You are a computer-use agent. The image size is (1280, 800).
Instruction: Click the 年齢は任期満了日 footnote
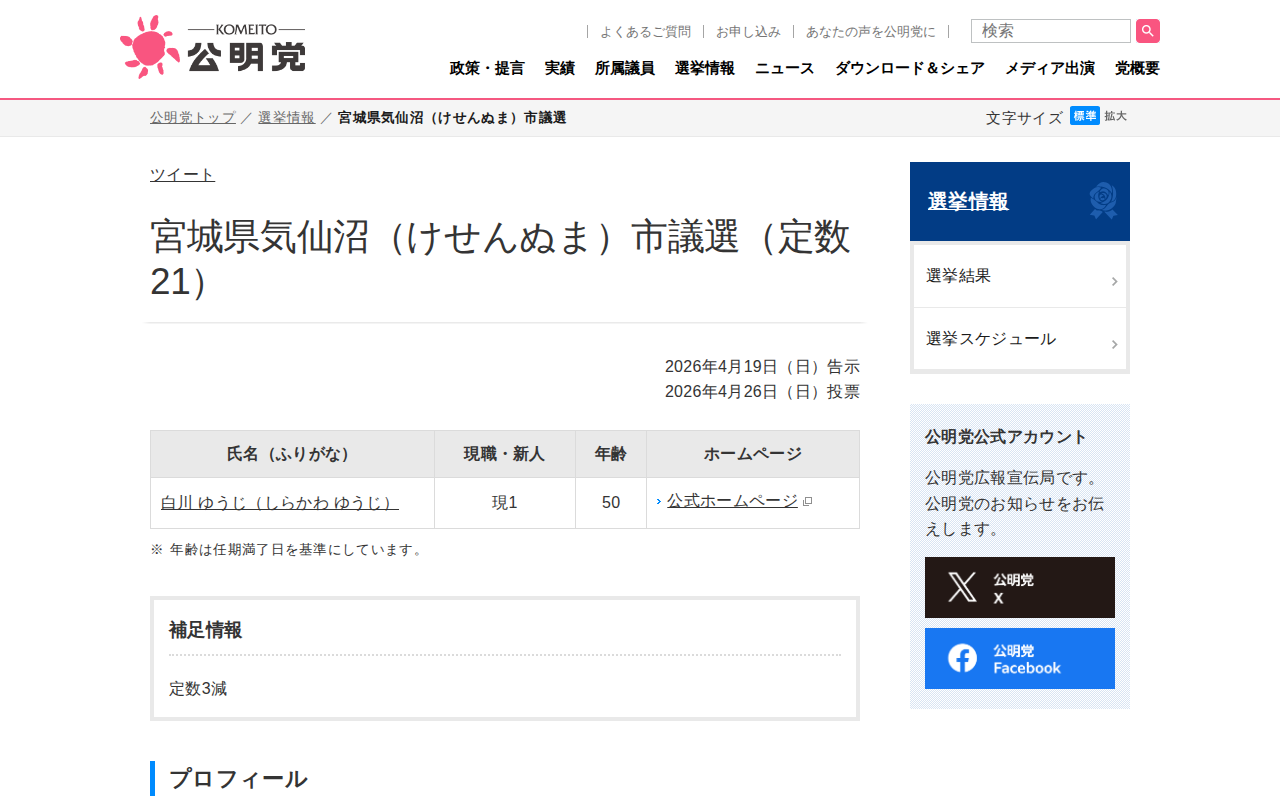[x=287, y=550]
